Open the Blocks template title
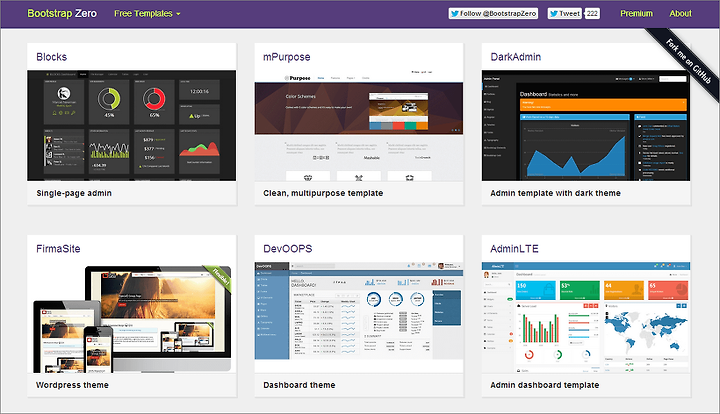720x414 pixels. coord(51,57)
